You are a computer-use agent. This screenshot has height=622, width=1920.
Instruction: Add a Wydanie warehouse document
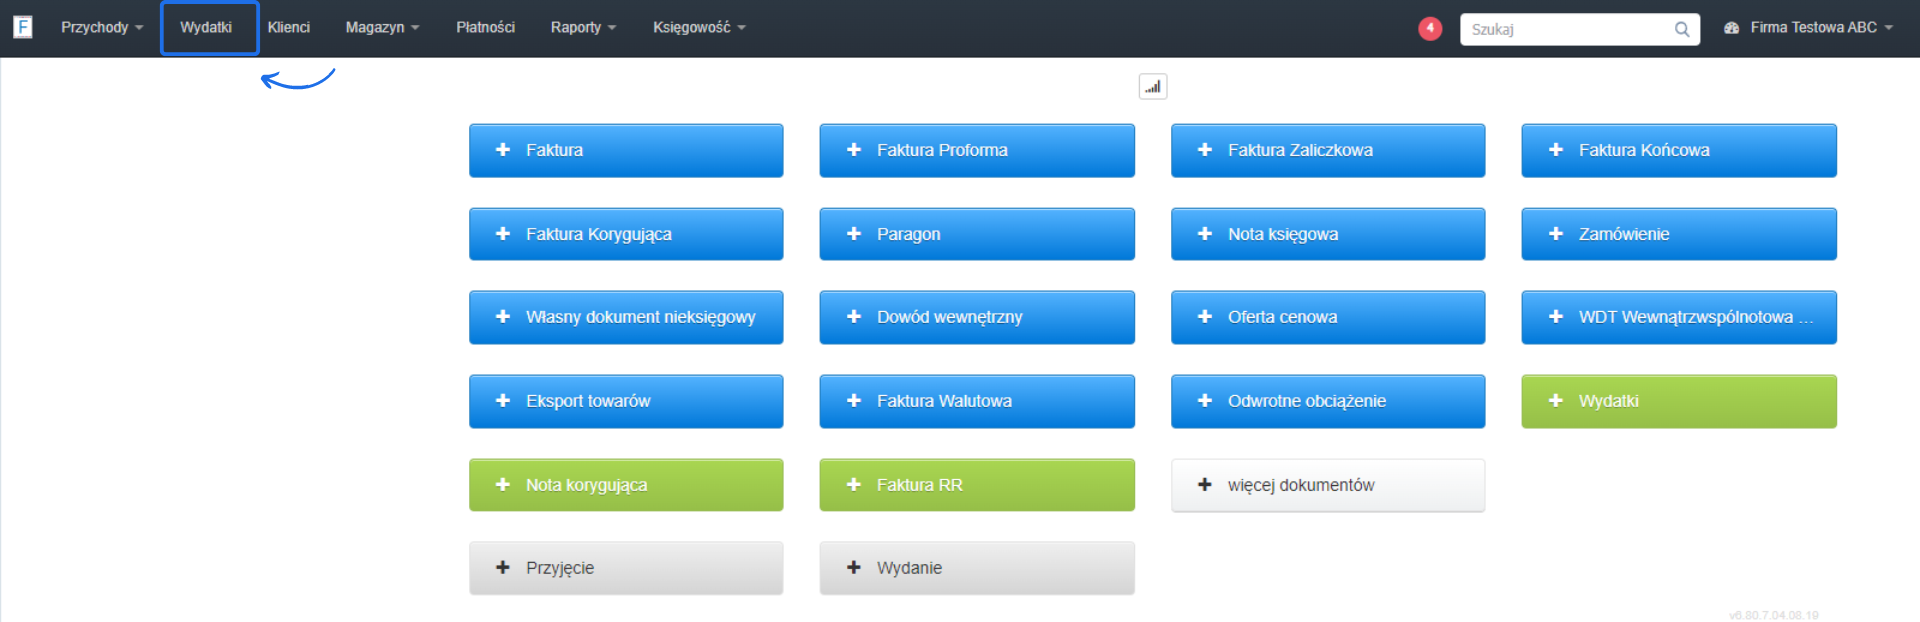977,568
